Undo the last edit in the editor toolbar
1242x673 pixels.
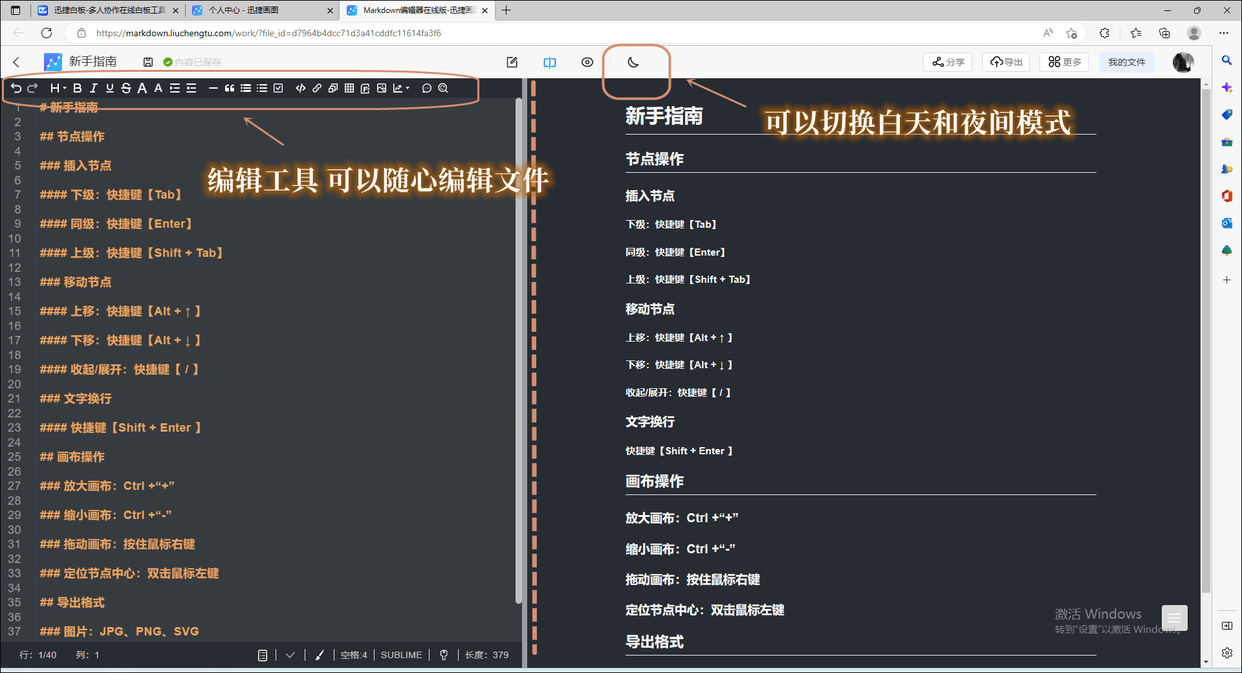(16, 88)
